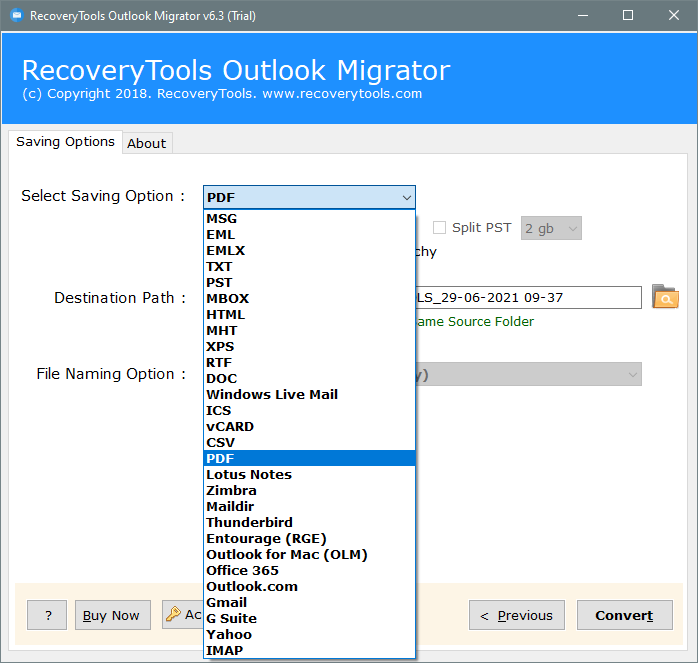Choose EML from the saving list
This screenshot has width=698, height=663.
coord(309,235)
